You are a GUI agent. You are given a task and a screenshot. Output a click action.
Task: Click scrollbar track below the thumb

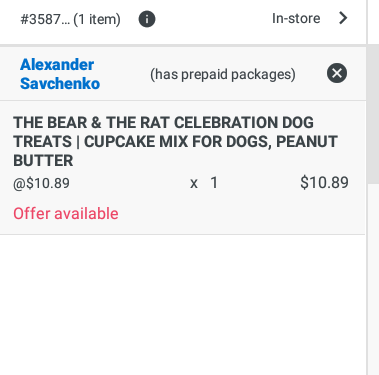(x=373, y=279)
